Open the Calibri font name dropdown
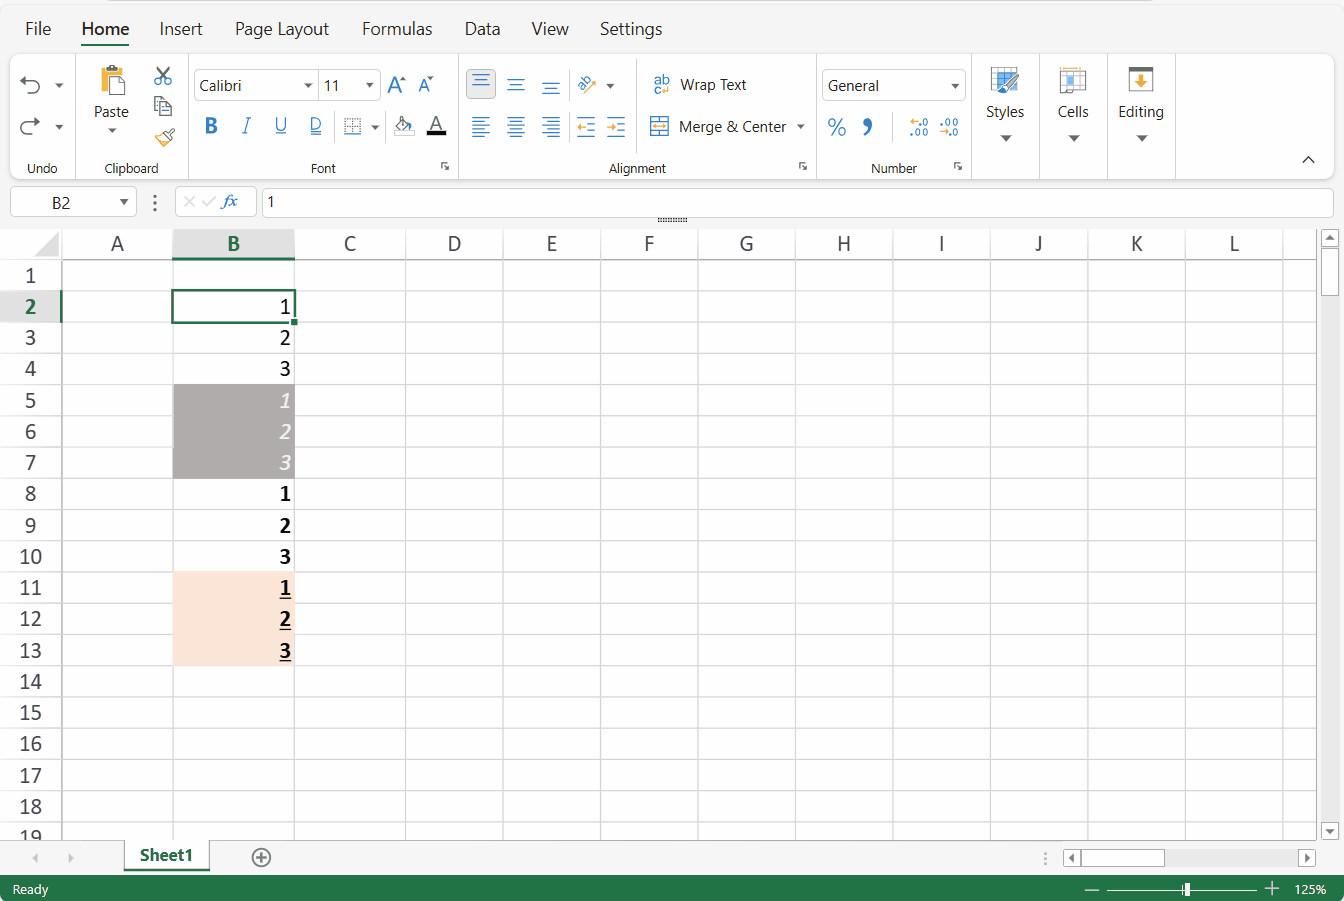 [308, 86]
